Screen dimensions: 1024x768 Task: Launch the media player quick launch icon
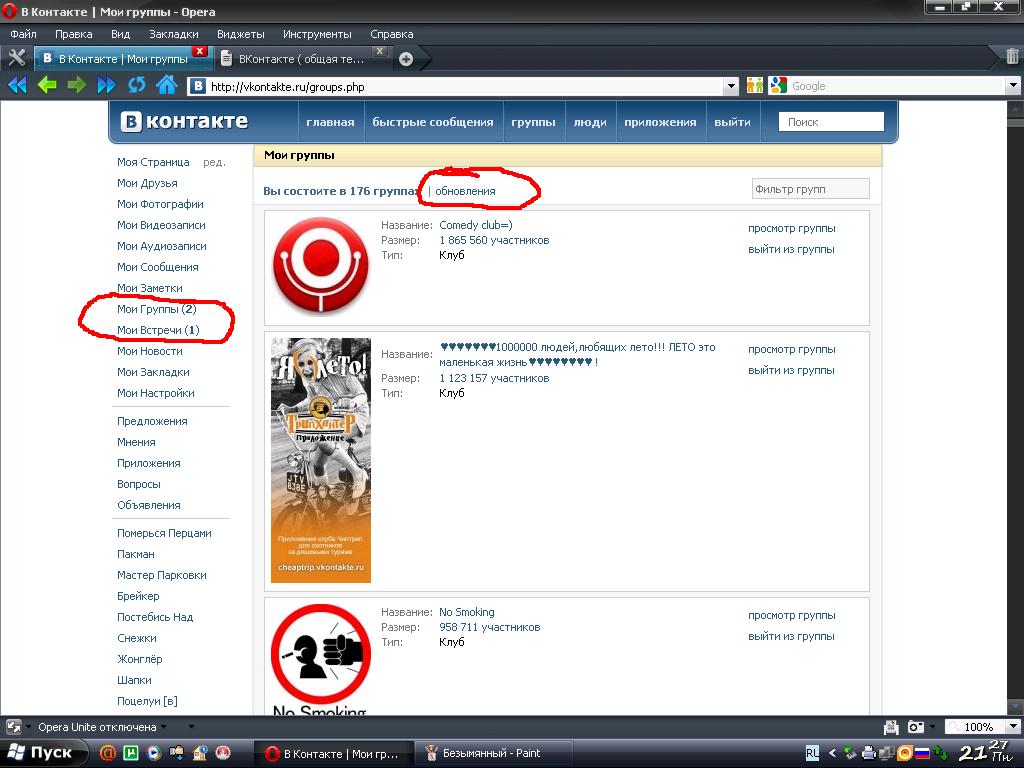click(153, 753)
